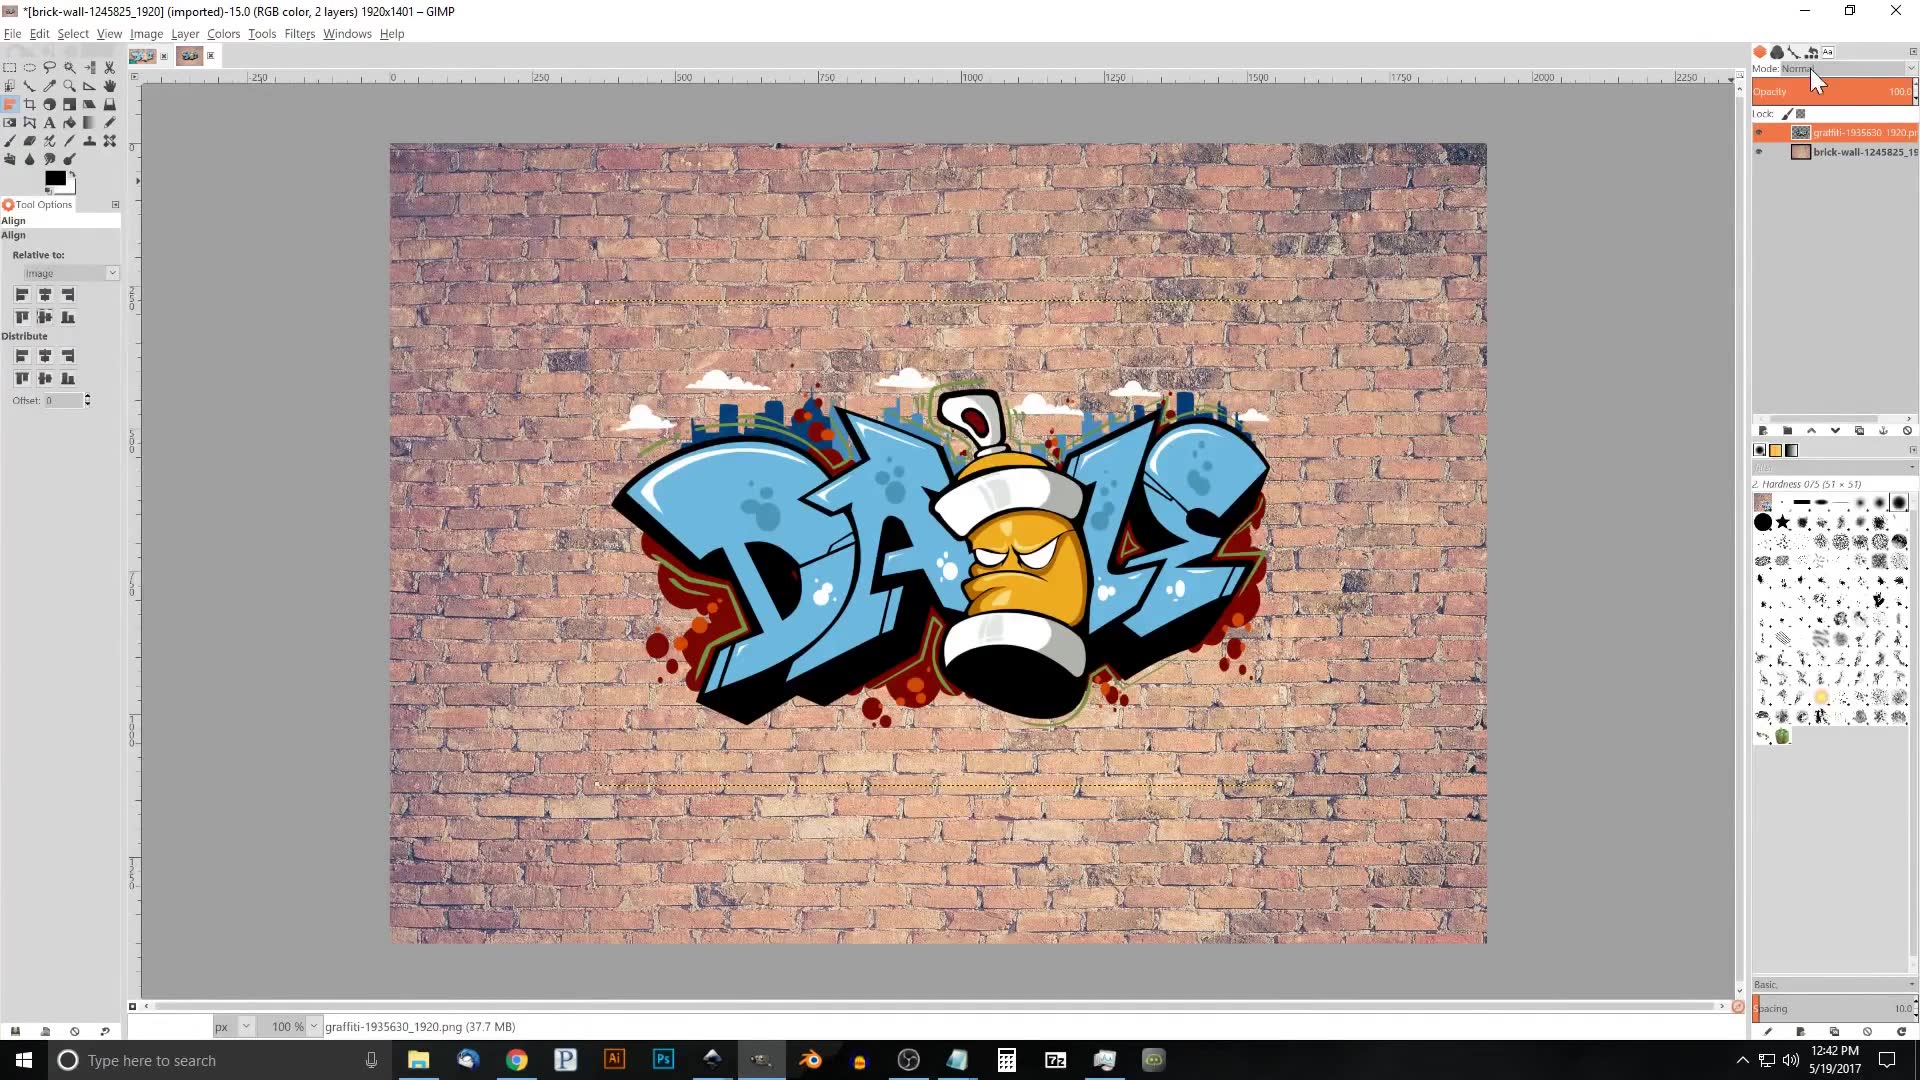
Task: Select the Text tool
Action: coord(50,123)
